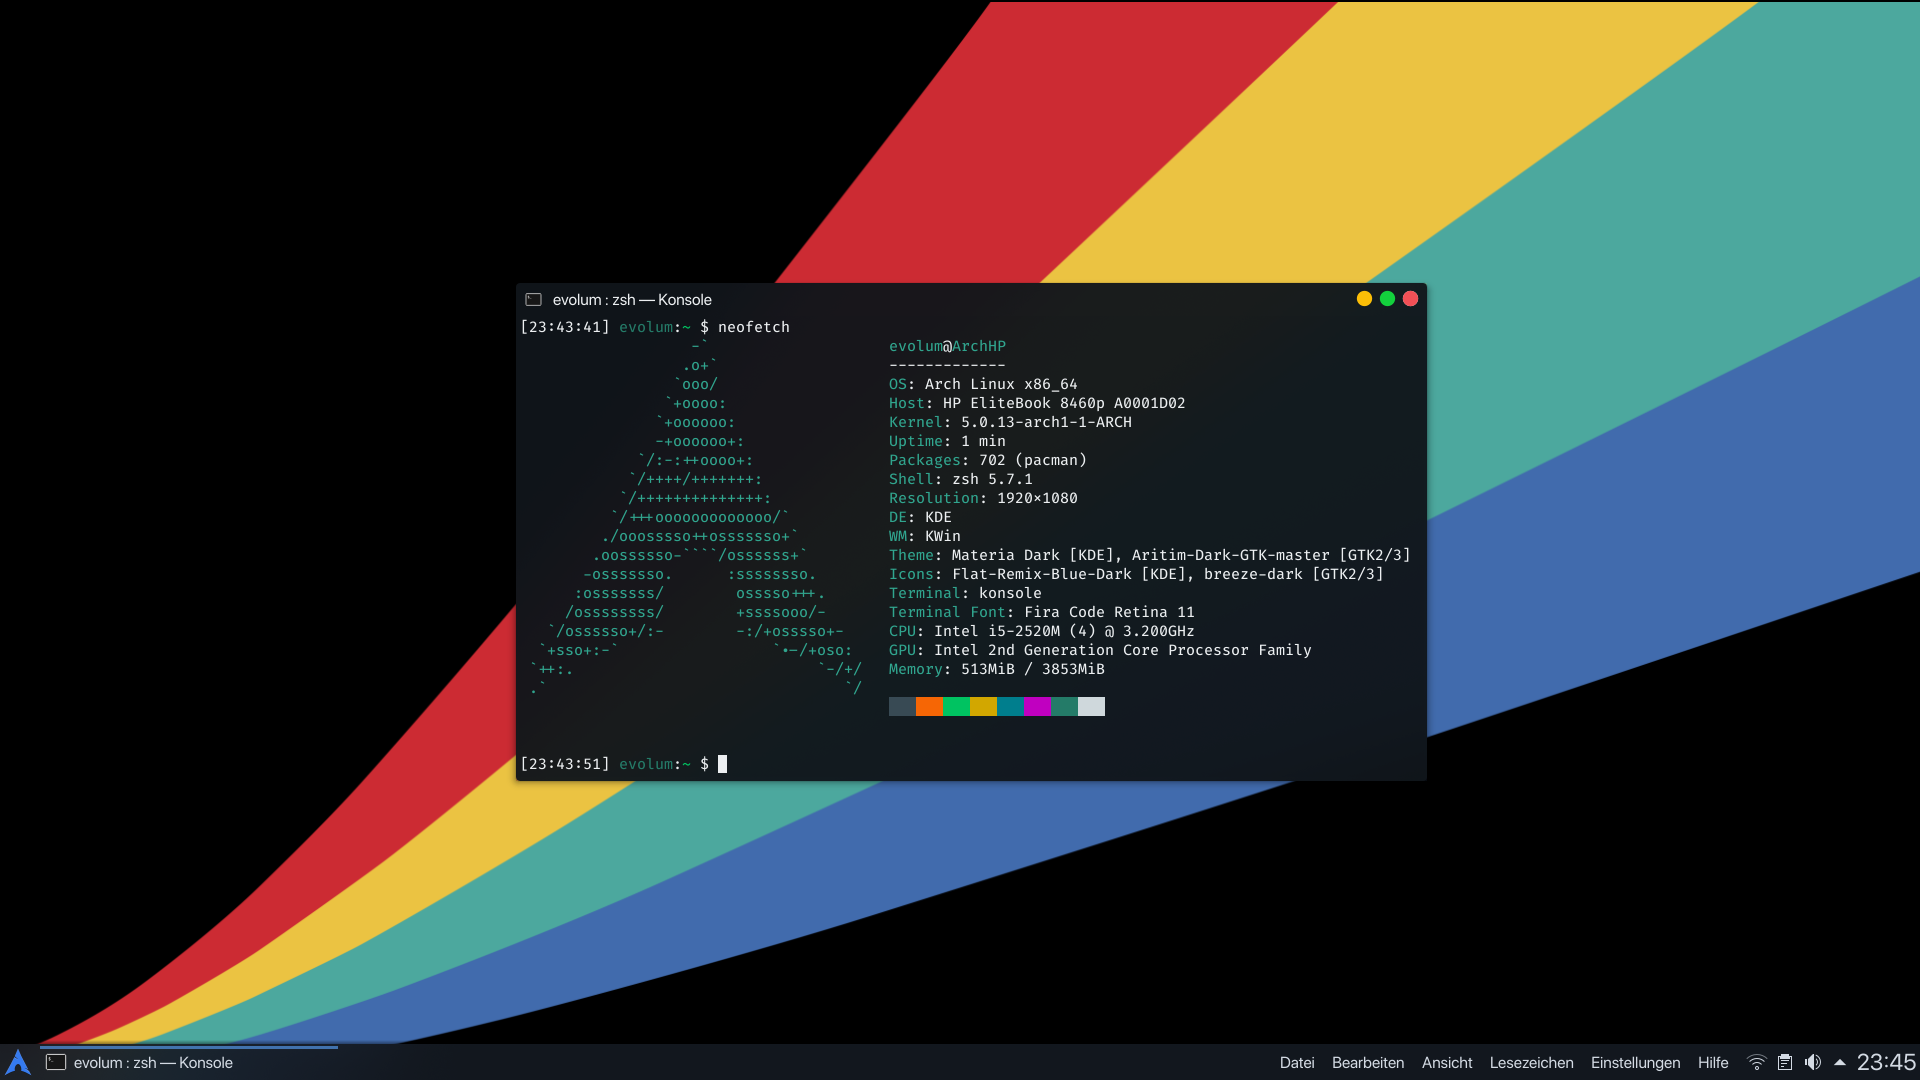
Task: Click the yellow neofetch color block
Action: tap(983, 707)
